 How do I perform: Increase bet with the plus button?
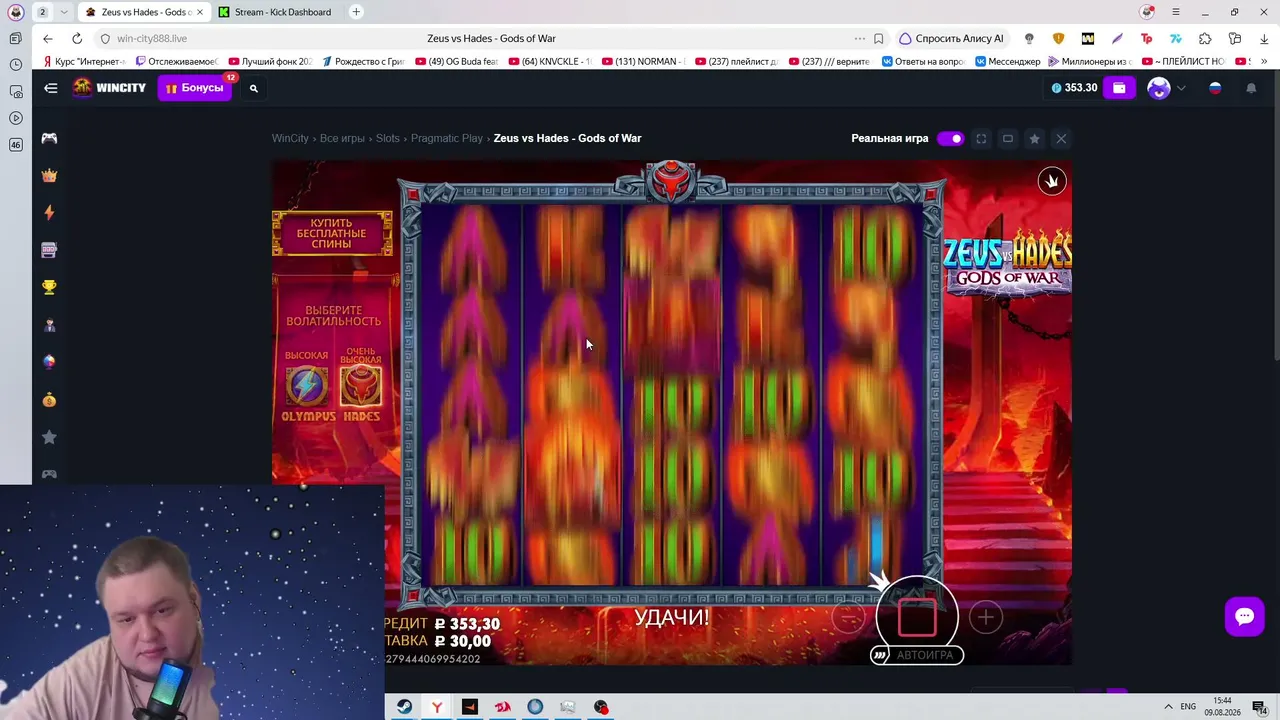point(986,618)
